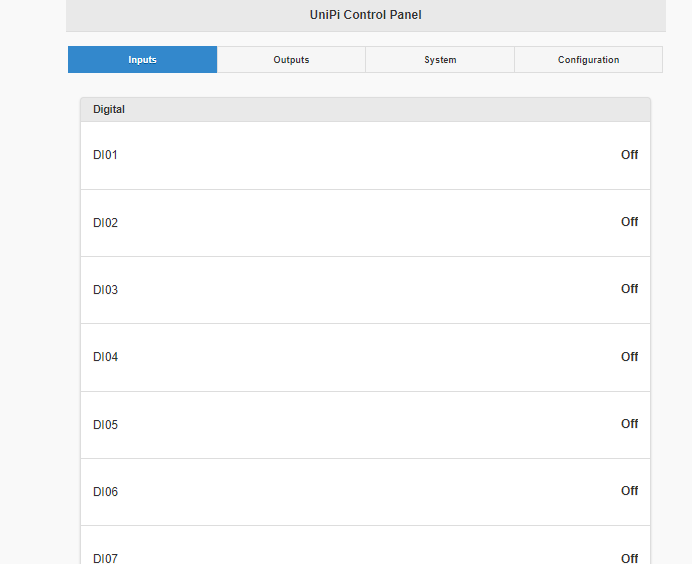Open the DI03 input entry
Image resolution: width=692 pixels, height=564 pixels.
coord(105,290)
